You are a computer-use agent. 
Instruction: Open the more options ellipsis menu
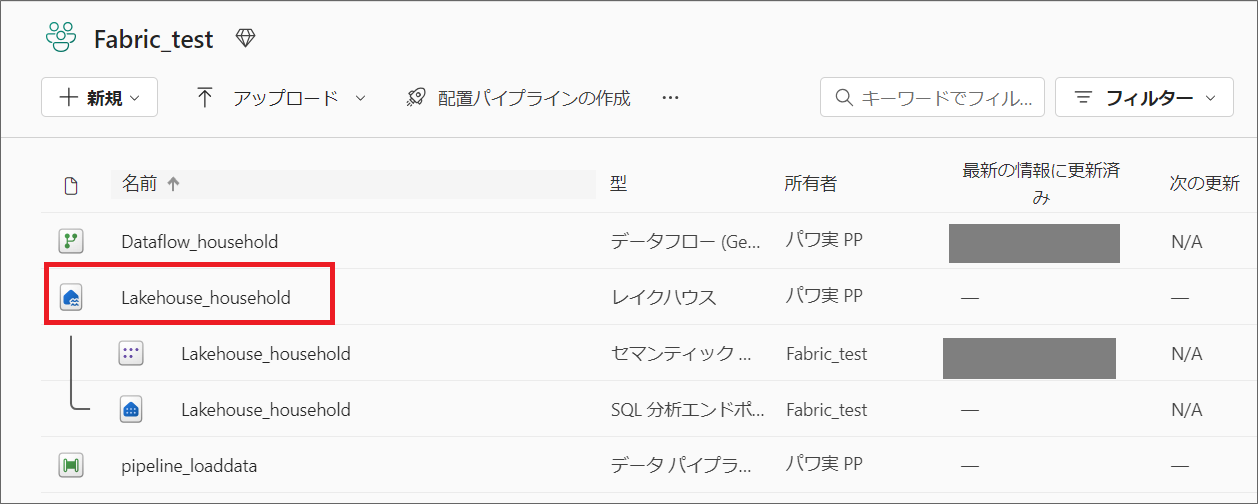[x=670, y=97]
